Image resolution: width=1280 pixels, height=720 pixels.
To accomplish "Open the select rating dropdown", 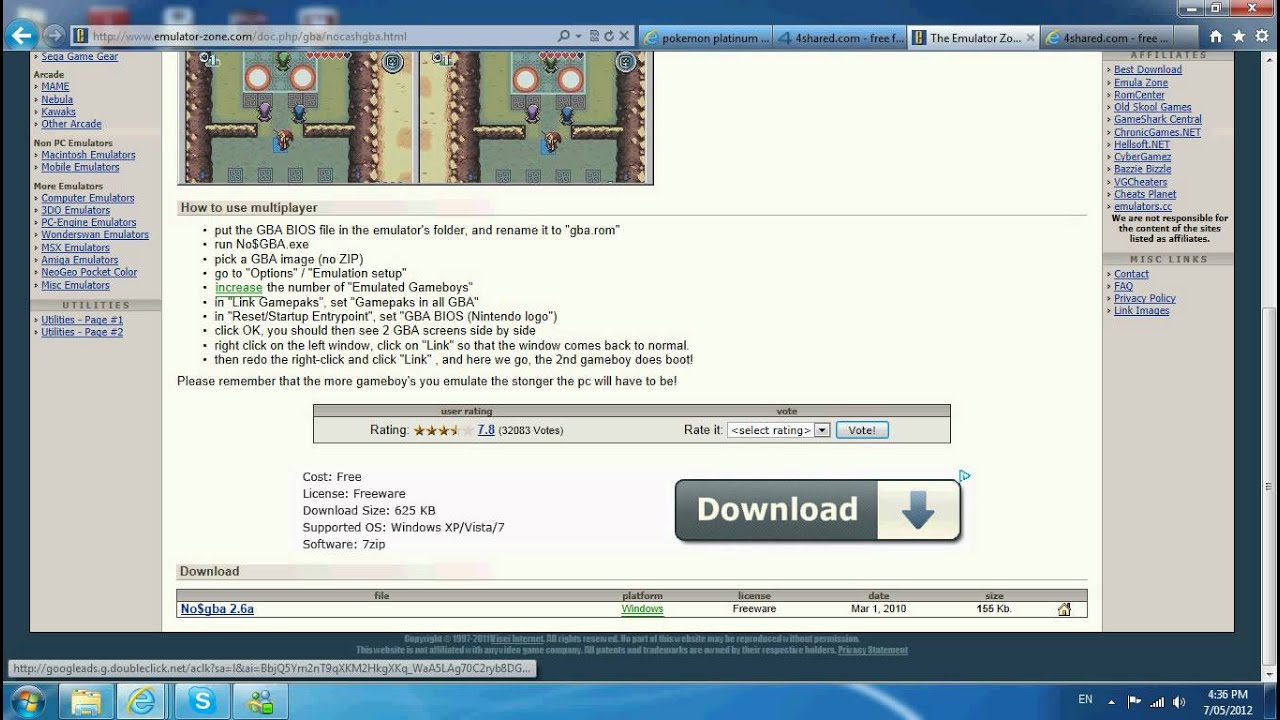I will point(778,430).
